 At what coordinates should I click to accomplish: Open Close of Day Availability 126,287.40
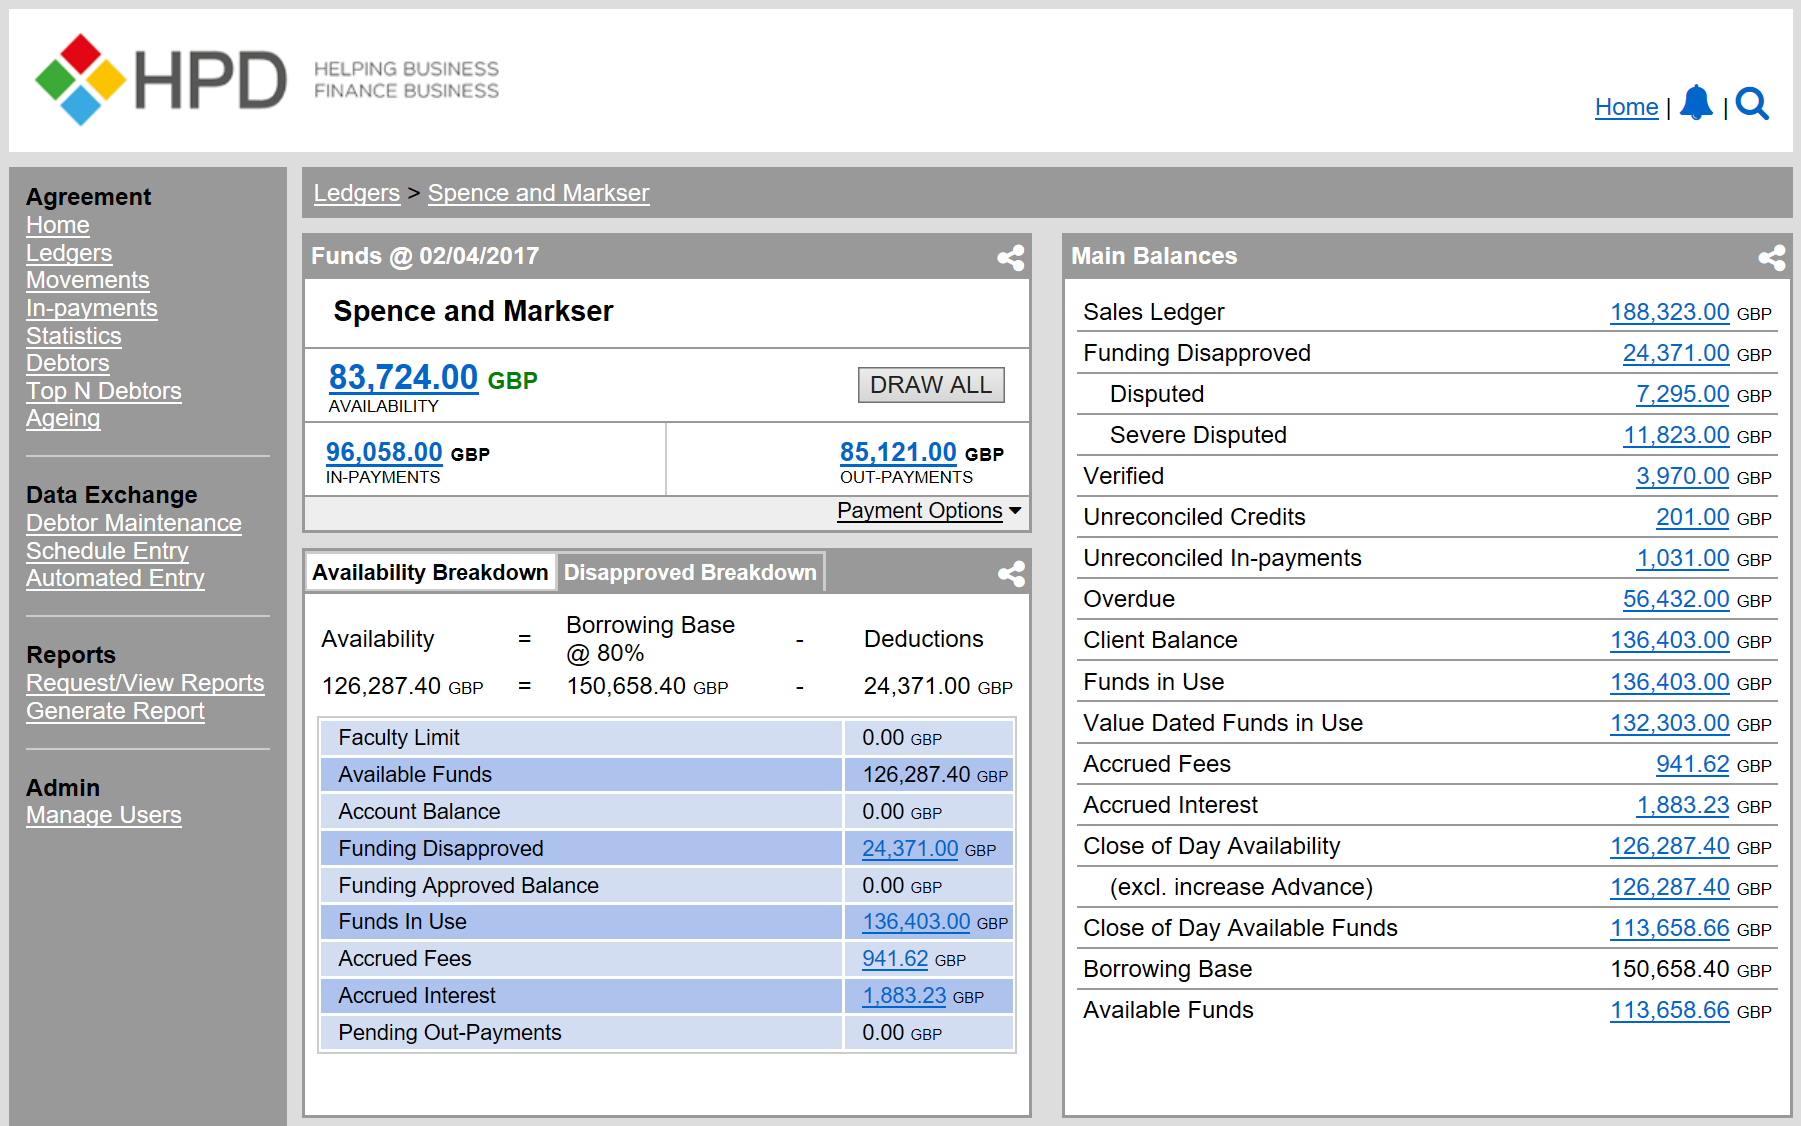point(1670,846)
